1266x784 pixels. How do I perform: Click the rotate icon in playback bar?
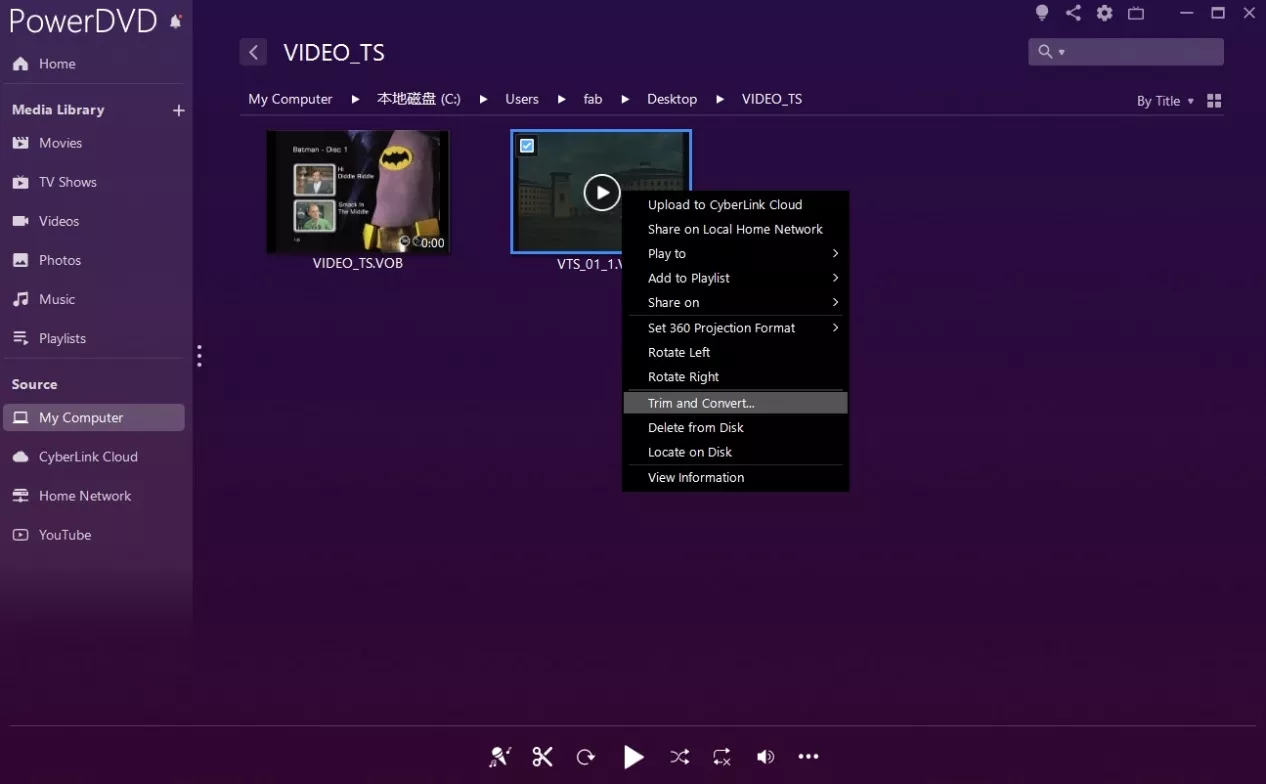tap(586, 757)
